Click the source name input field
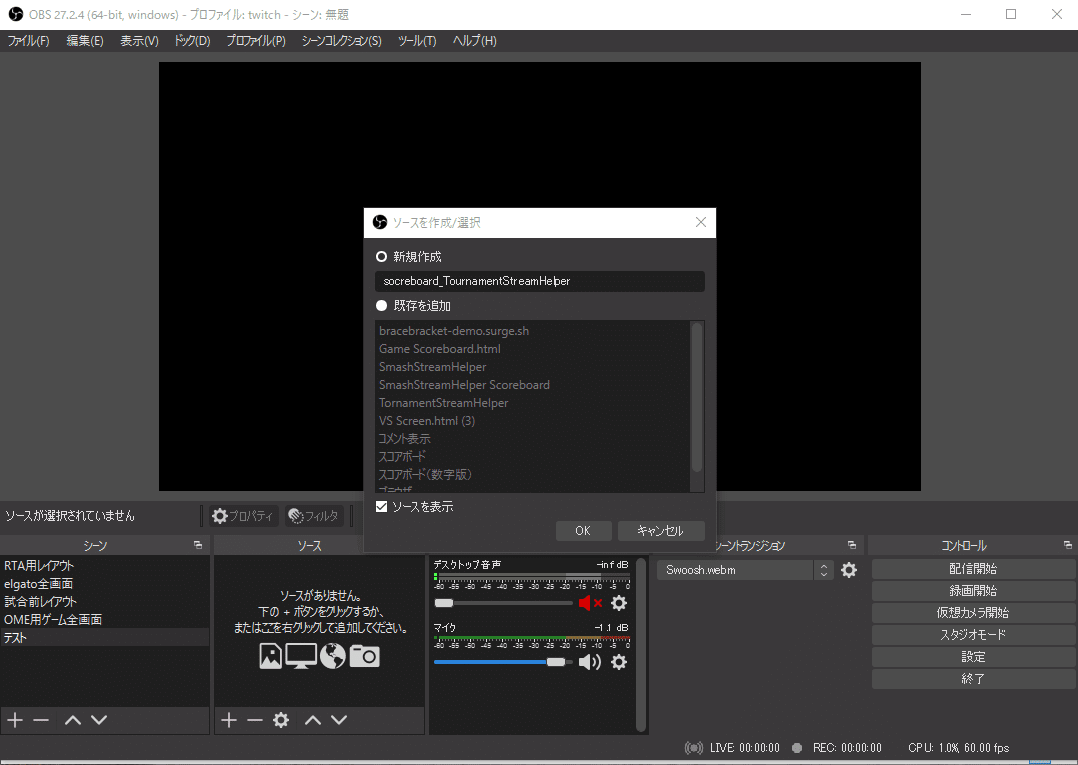This screenshot has width=1078, height=765. pyautogui.click(x=540, y=281)
